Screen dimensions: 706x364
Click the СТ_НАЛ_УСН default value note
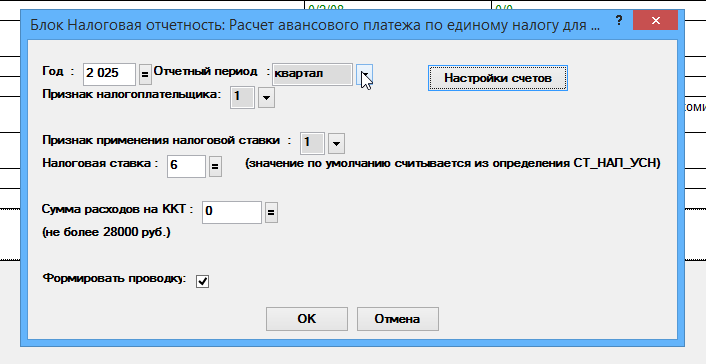(453, 163)
